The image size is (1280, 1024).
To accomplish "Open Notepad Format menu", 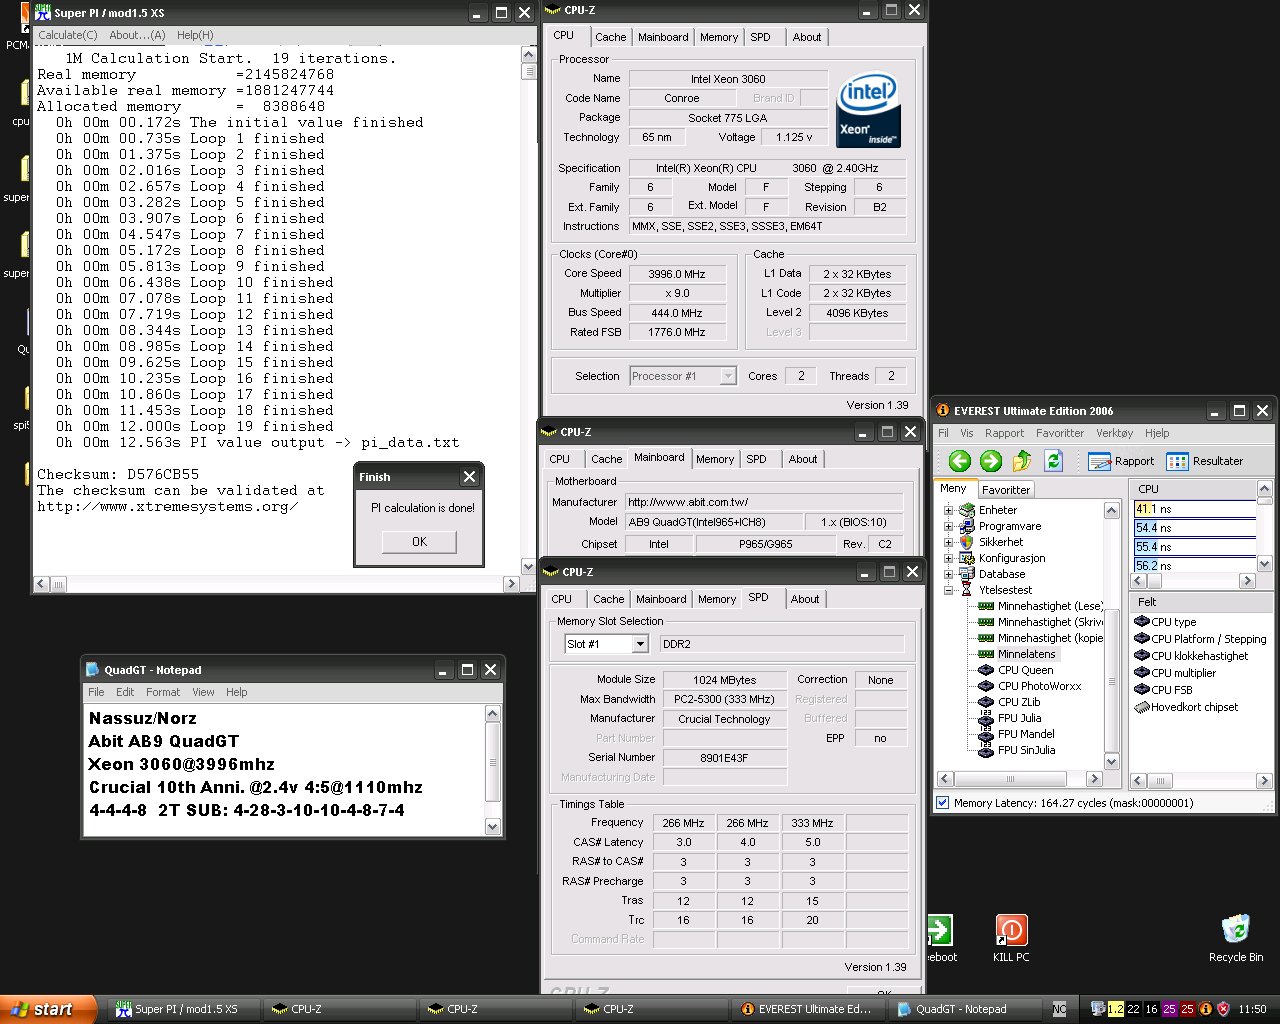I will pos(163,692).
